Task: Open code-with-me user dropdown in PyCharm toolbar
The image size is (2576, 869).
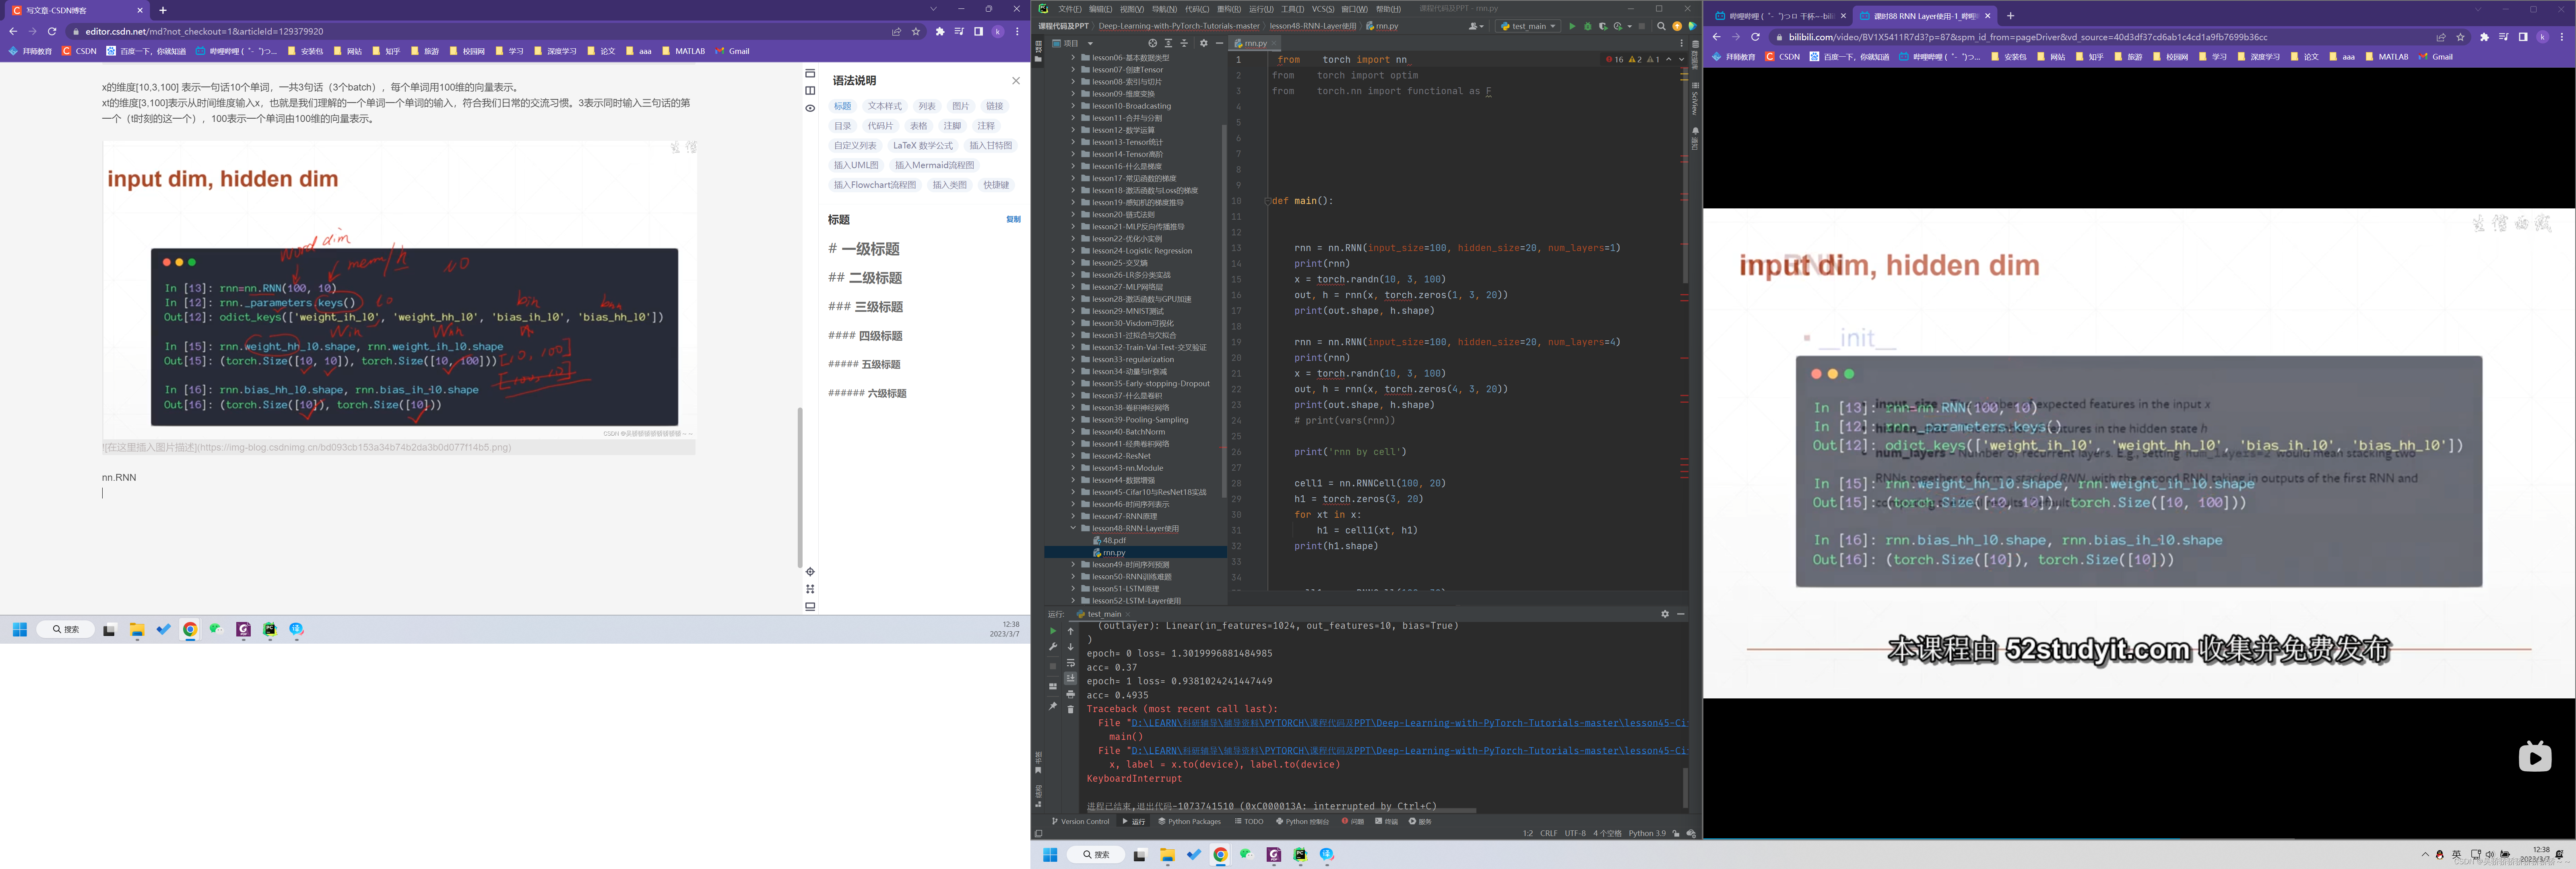Action: [x=1476, y=26]
